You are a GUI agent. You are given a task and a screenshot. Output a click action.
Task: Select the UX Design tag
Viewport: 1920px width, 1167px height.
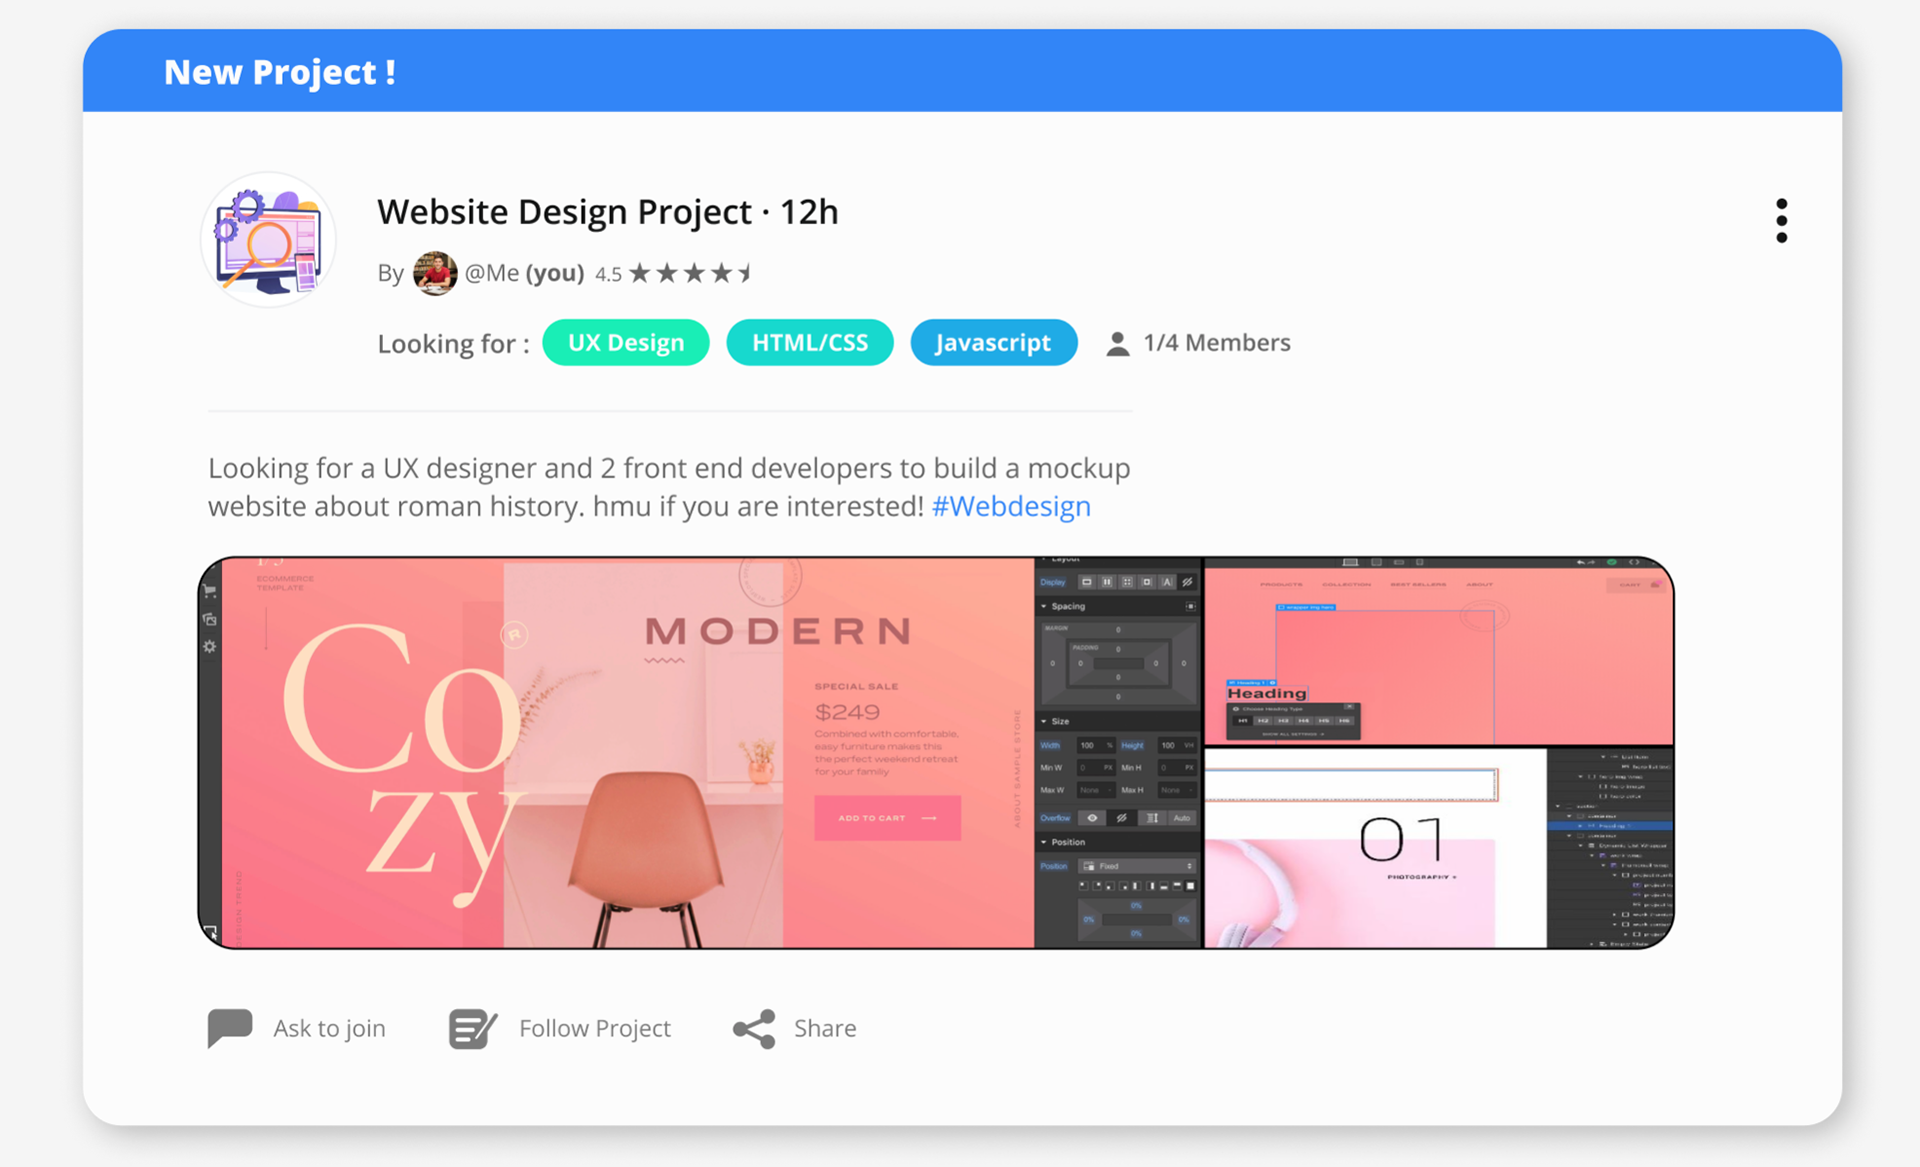click(x=626, y=343)
